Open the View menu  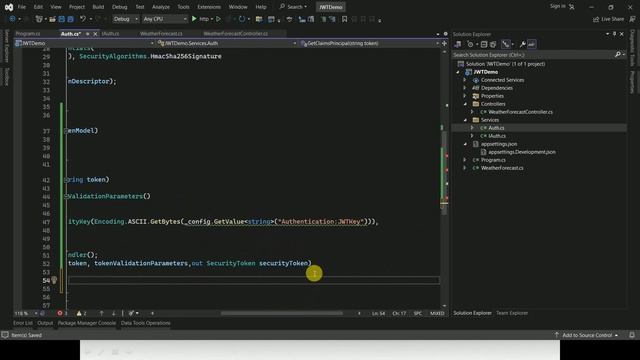point(56,7)
